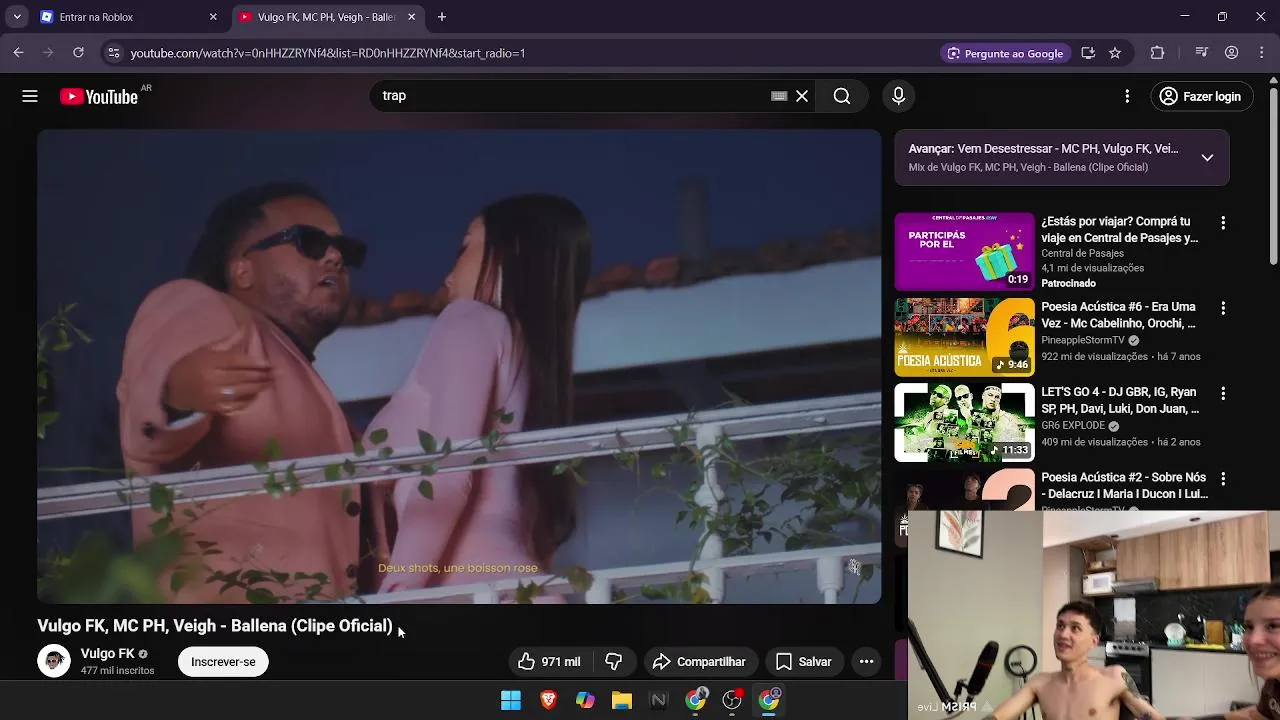This screenshot has width=1280, height=720.
Task: Open YouTube settings three-dot menu
Action: [1127, 96]
